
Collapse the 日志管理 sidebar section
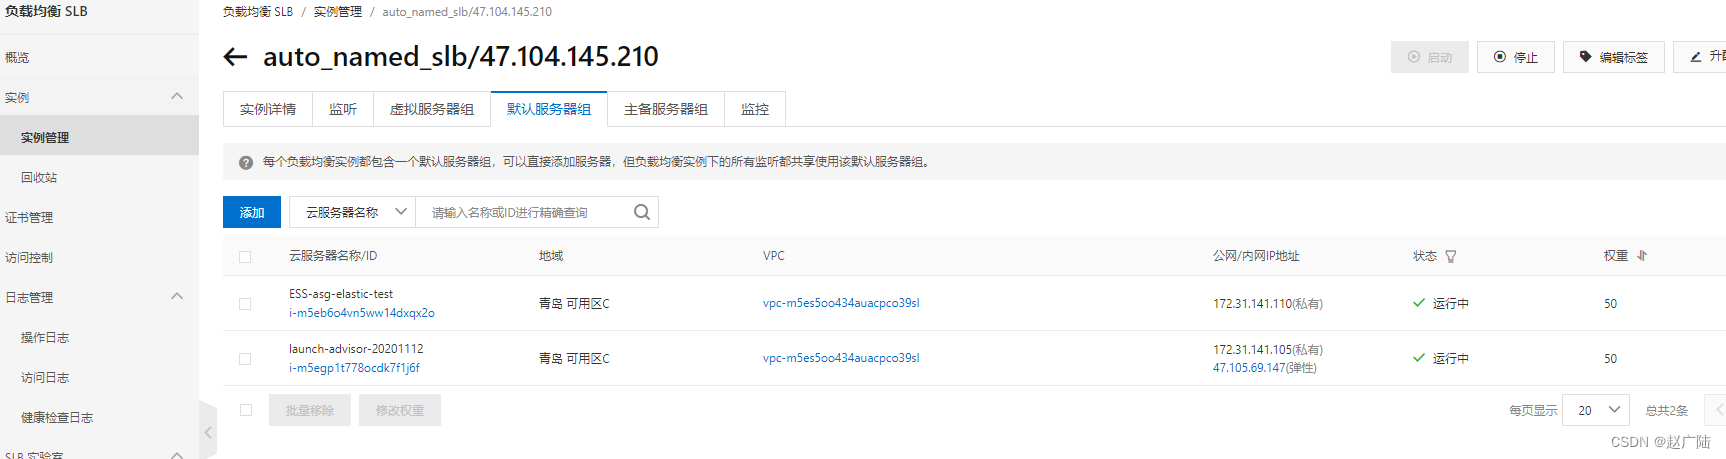pos(177,297)
